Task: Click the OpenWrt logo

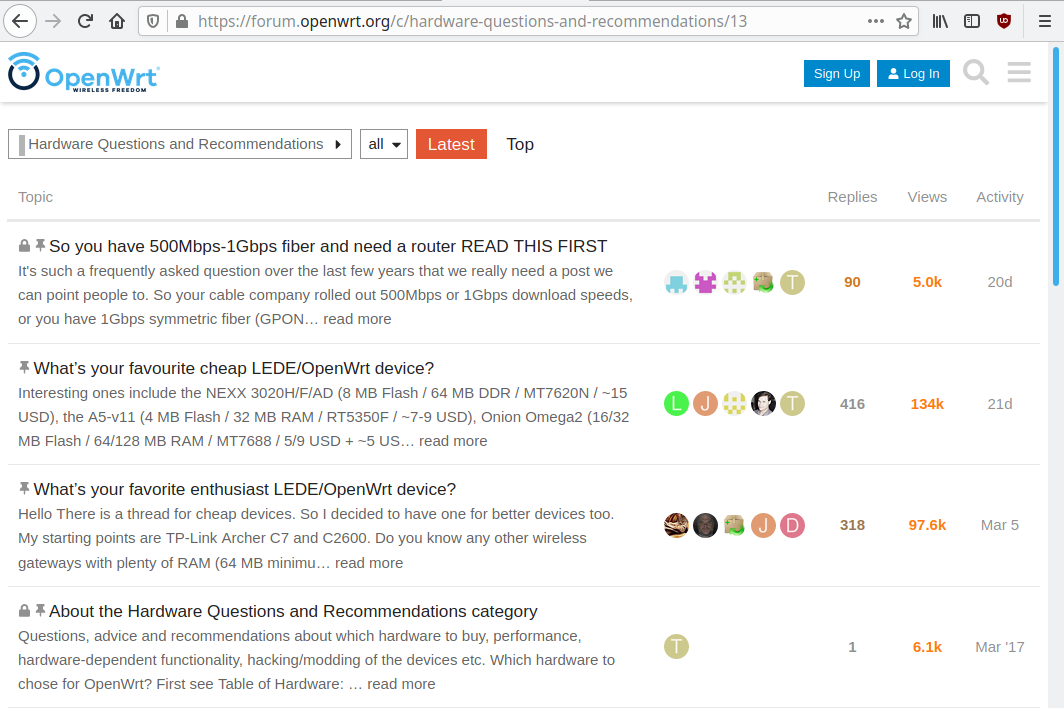Action: point(84,73)
